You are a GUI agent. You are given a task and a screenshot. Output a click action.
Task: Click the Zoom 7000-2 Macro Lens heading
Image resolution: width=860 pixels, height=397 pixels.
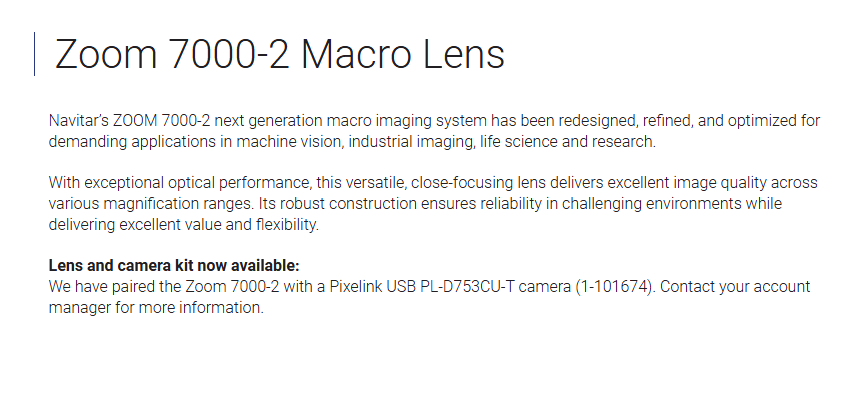point(279,54)
